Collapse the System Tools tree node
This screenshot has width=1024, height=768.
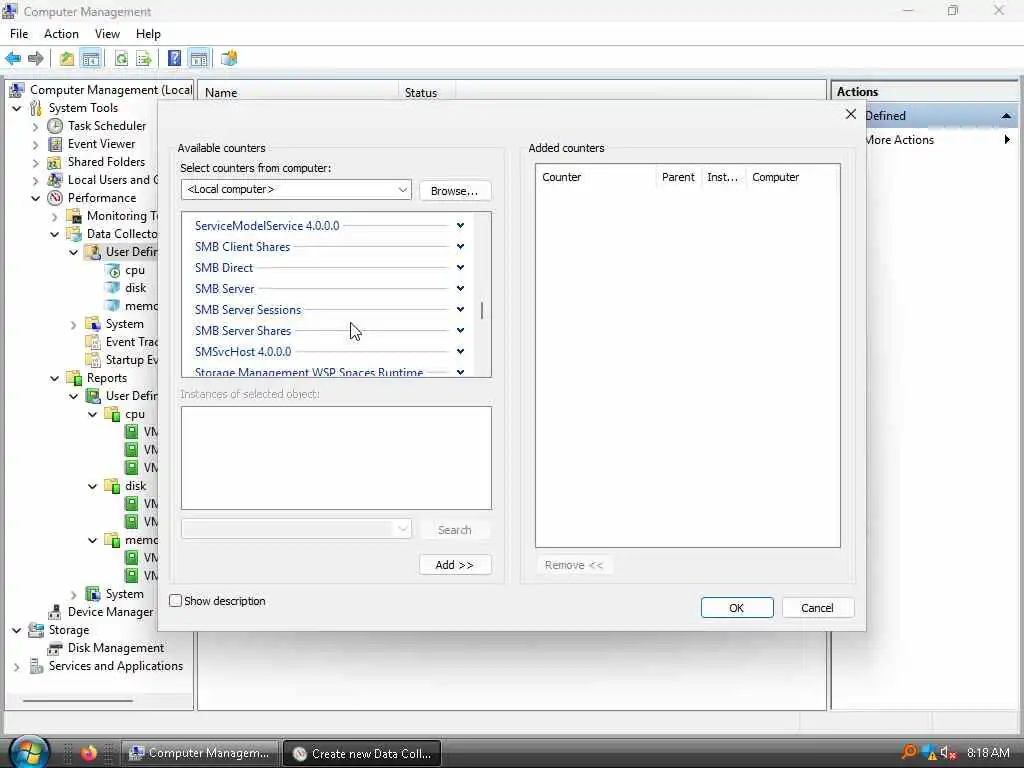pyautogui.click(x=17, y=108)
